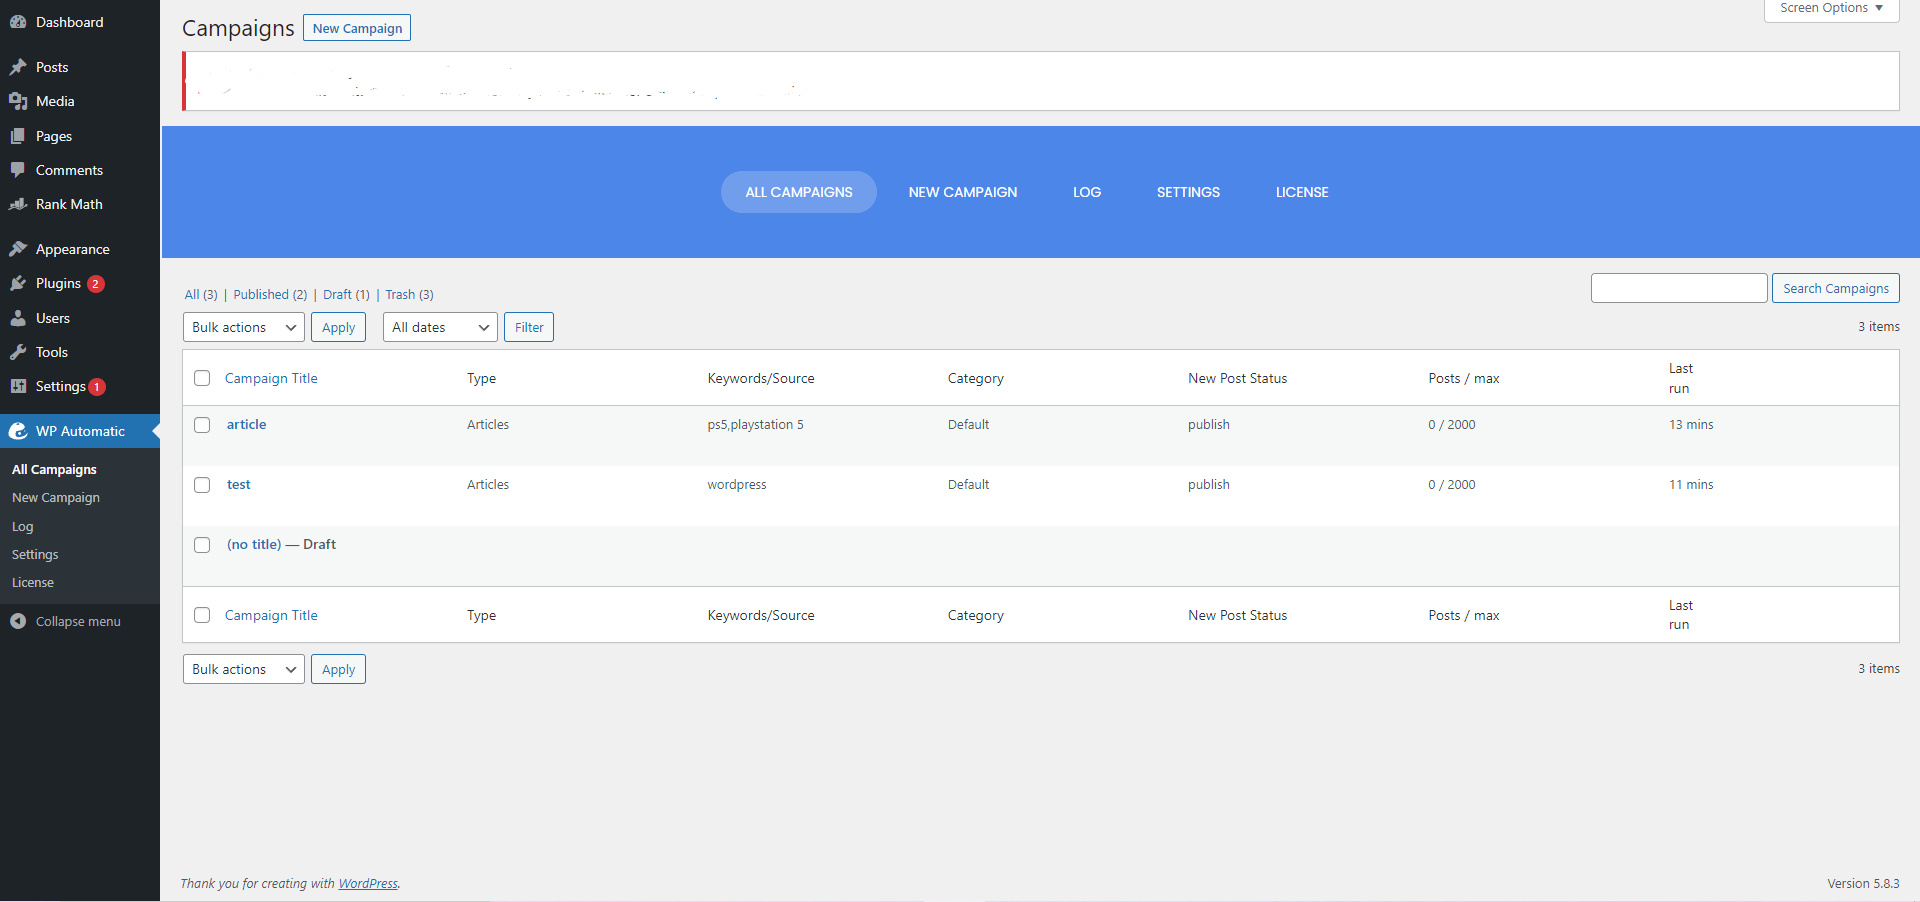Open the LOG tab in WP Automatic
1920x902 pixels.
point(1086,191)
